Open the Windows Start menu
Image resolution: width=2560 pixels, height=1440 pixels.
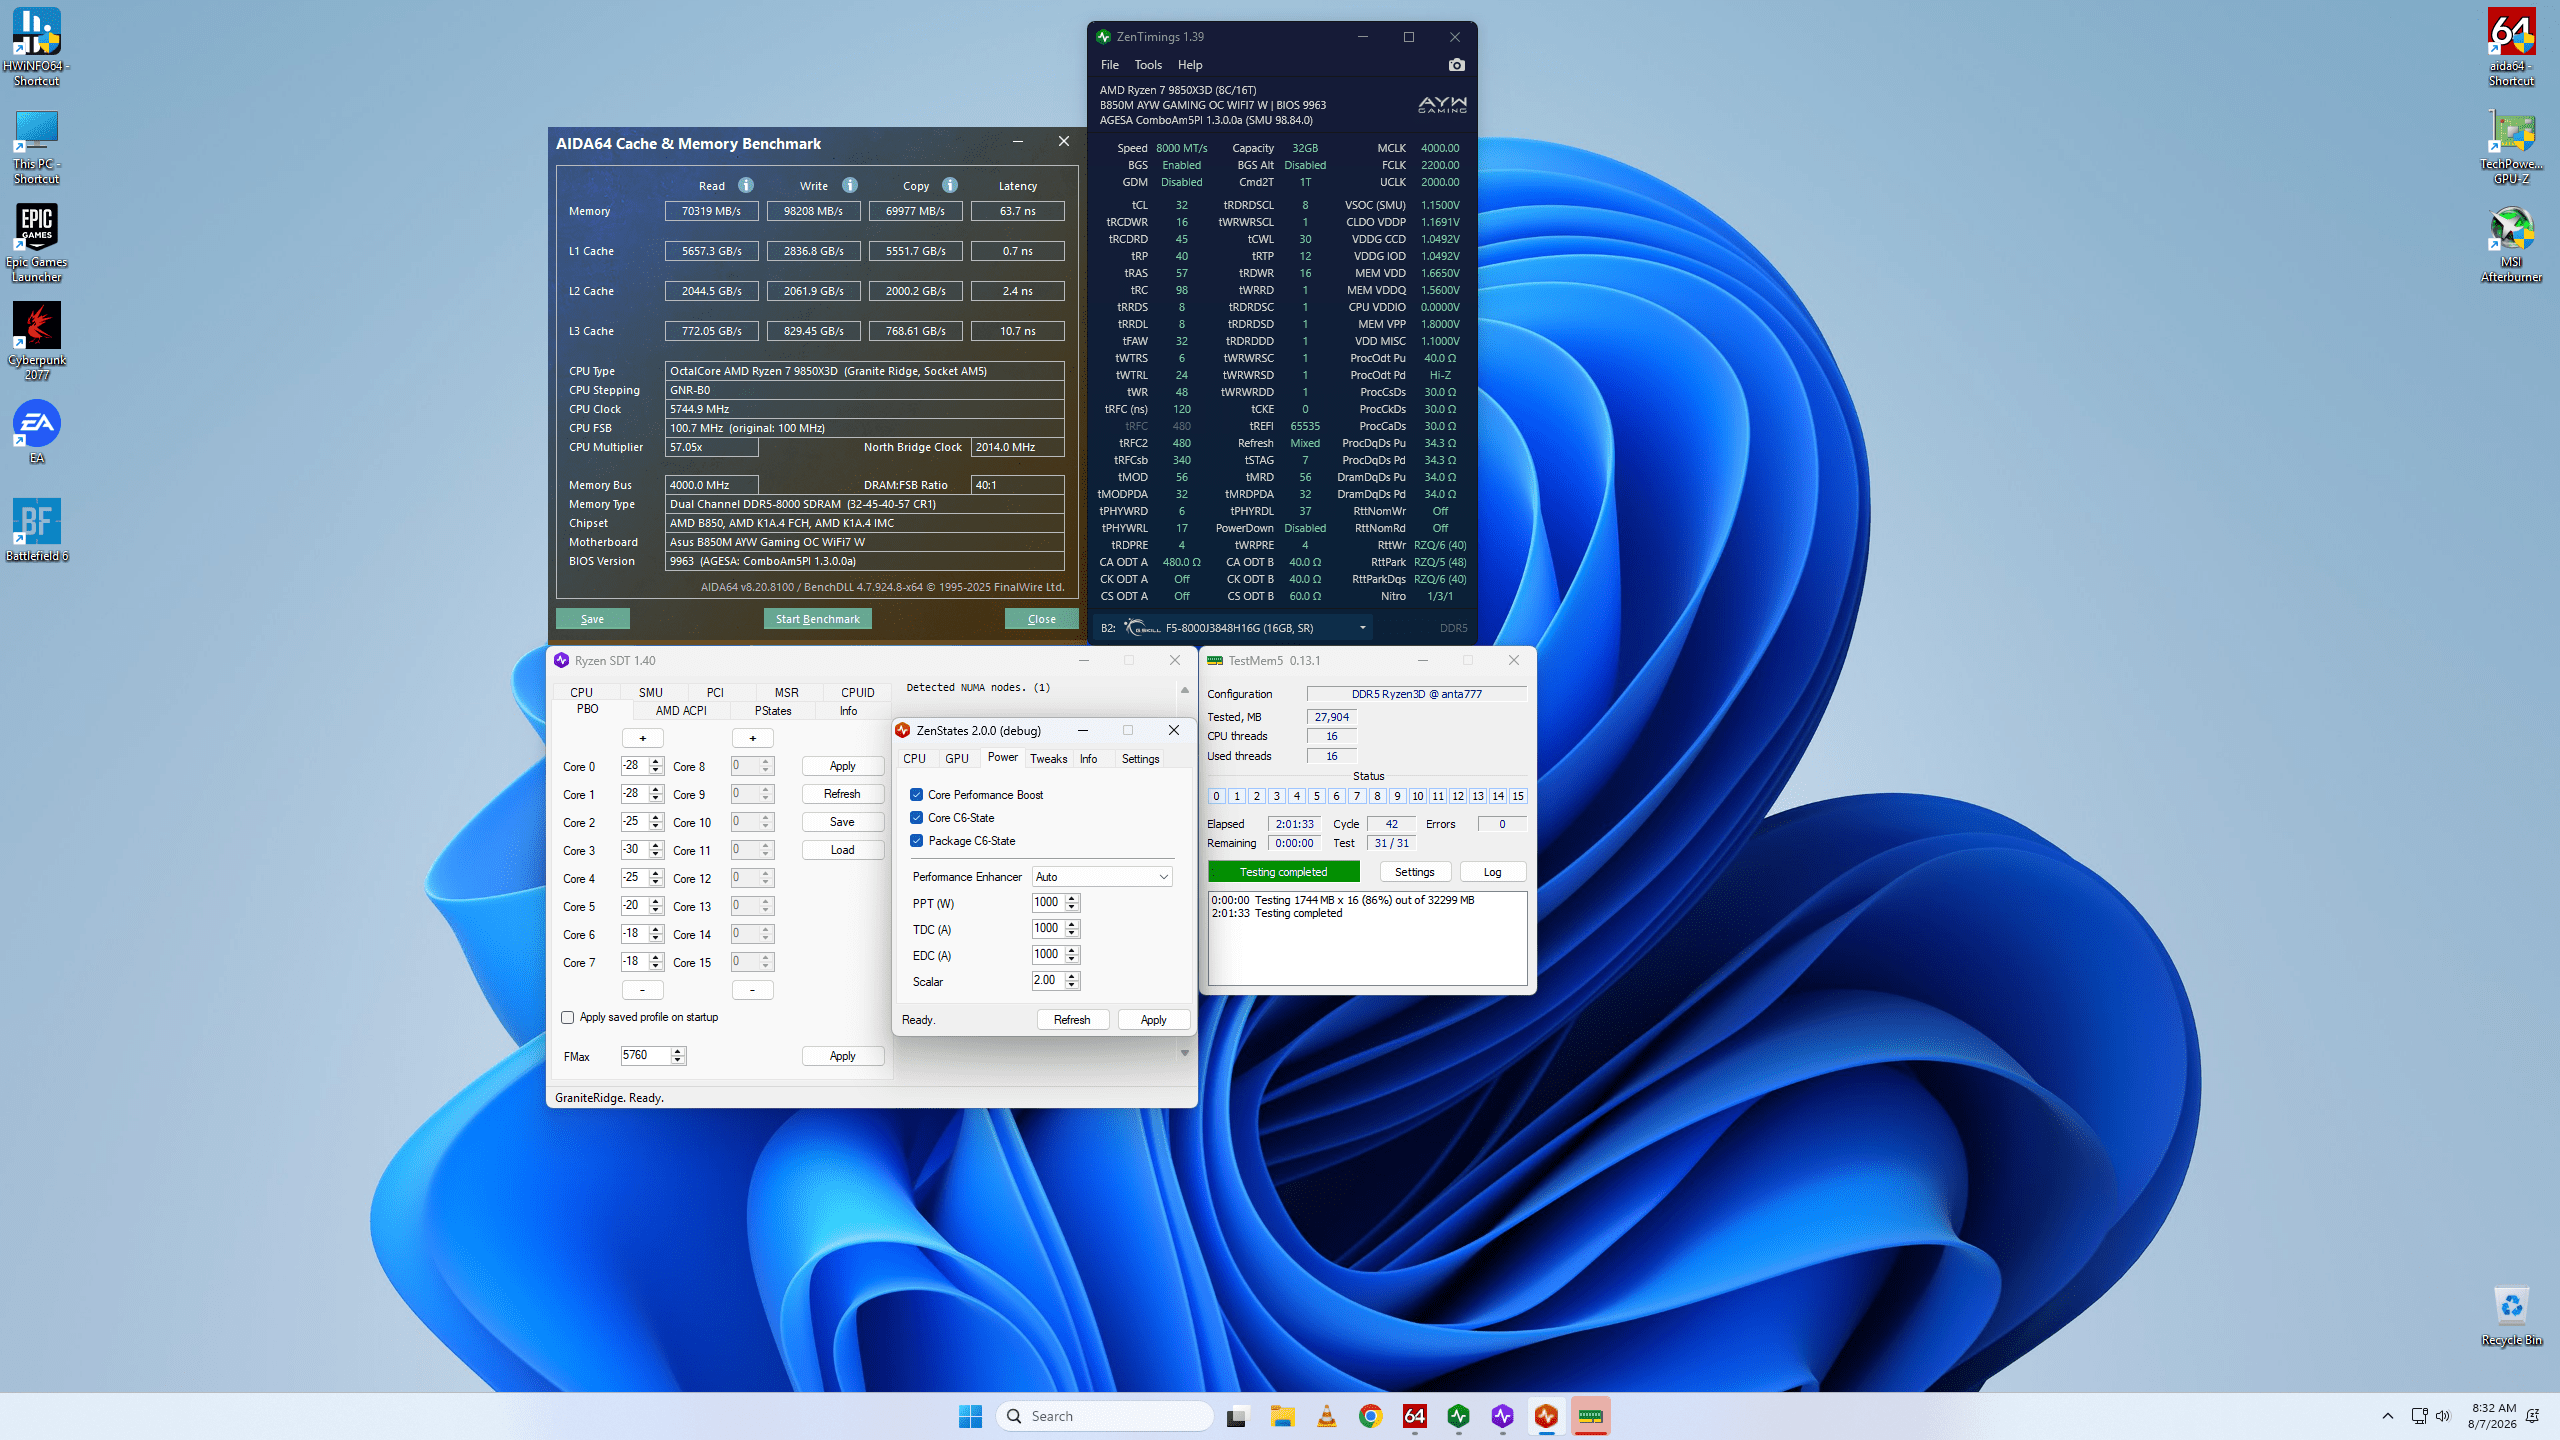point(970,1416)
